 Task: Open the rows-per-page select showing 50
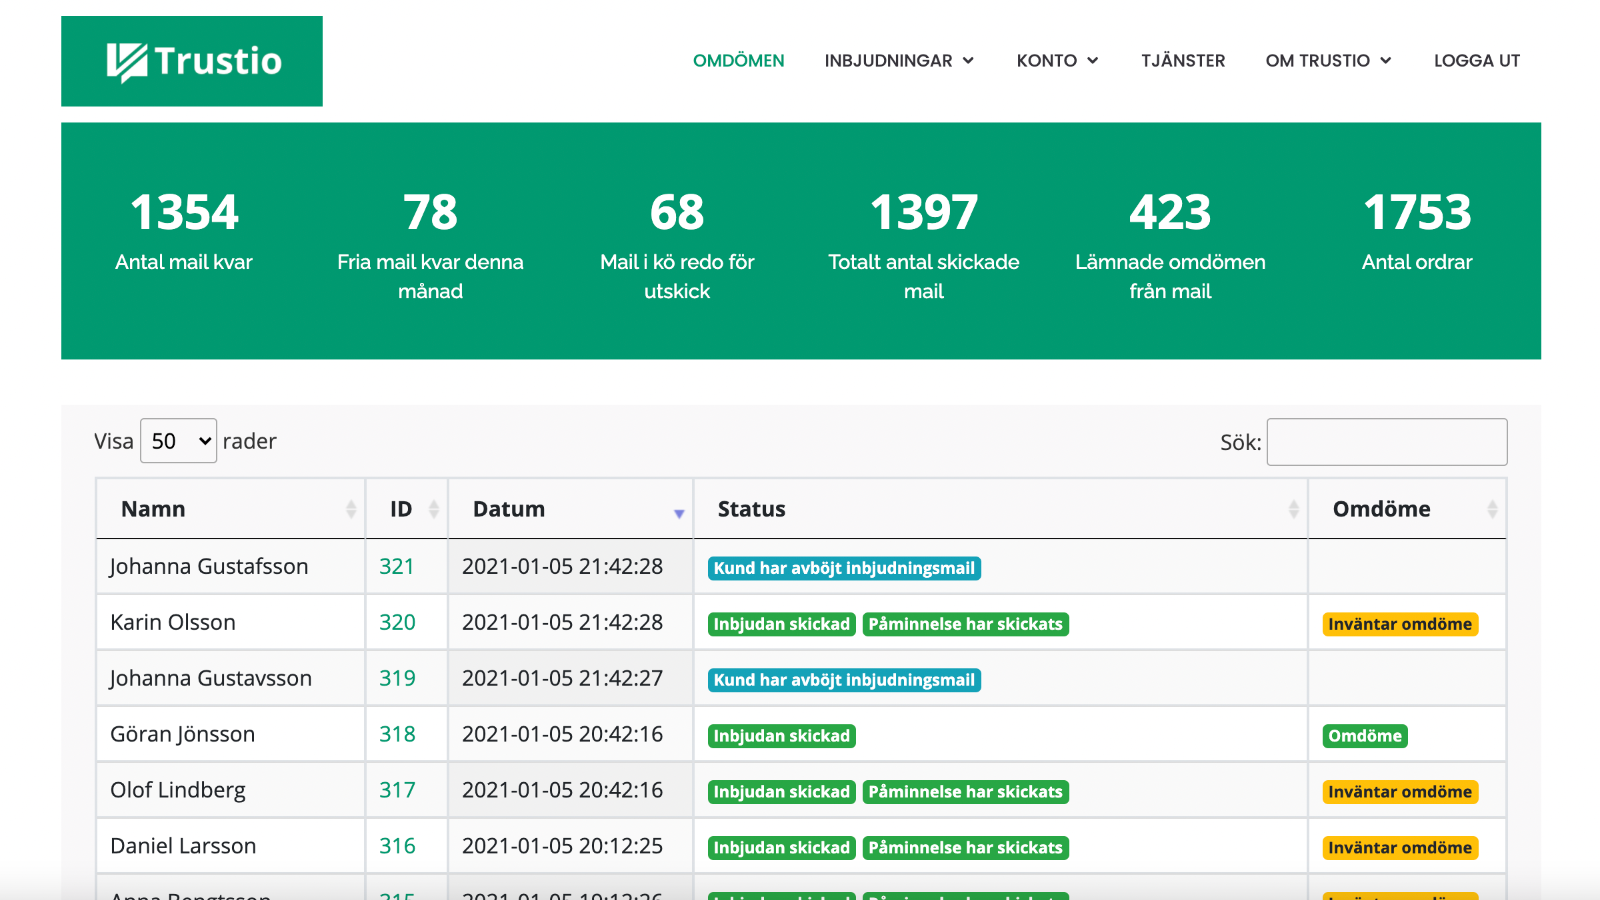pyautogui.click(x=179, y=441)
